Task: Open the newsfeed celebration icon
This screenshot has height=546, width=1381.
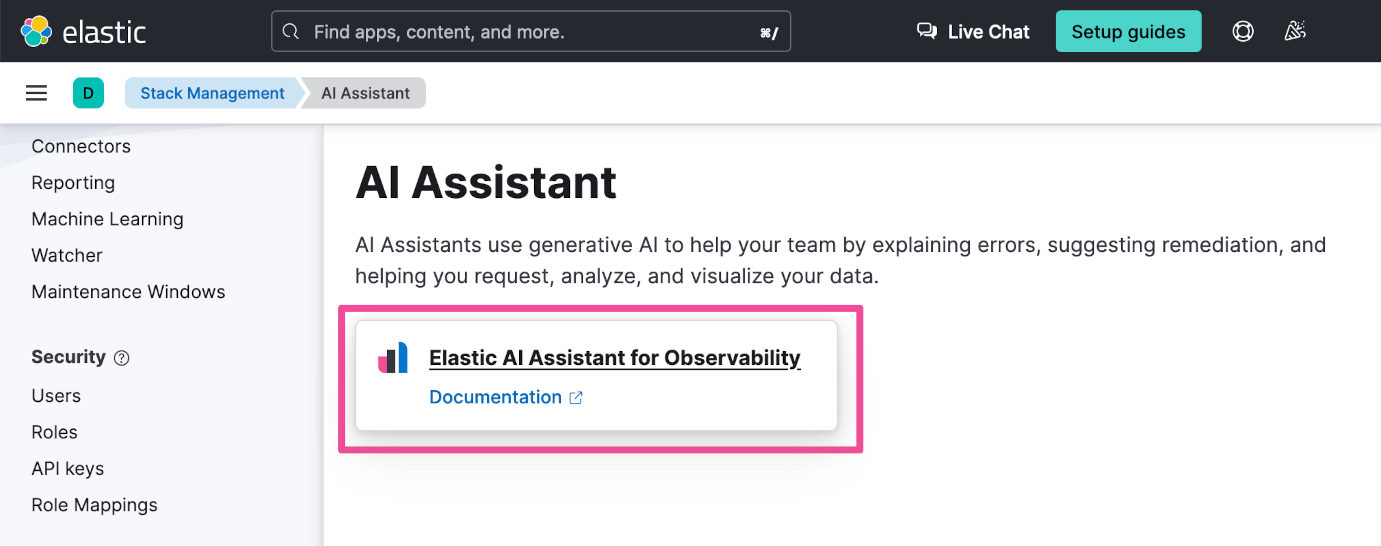Action: 1295,31
